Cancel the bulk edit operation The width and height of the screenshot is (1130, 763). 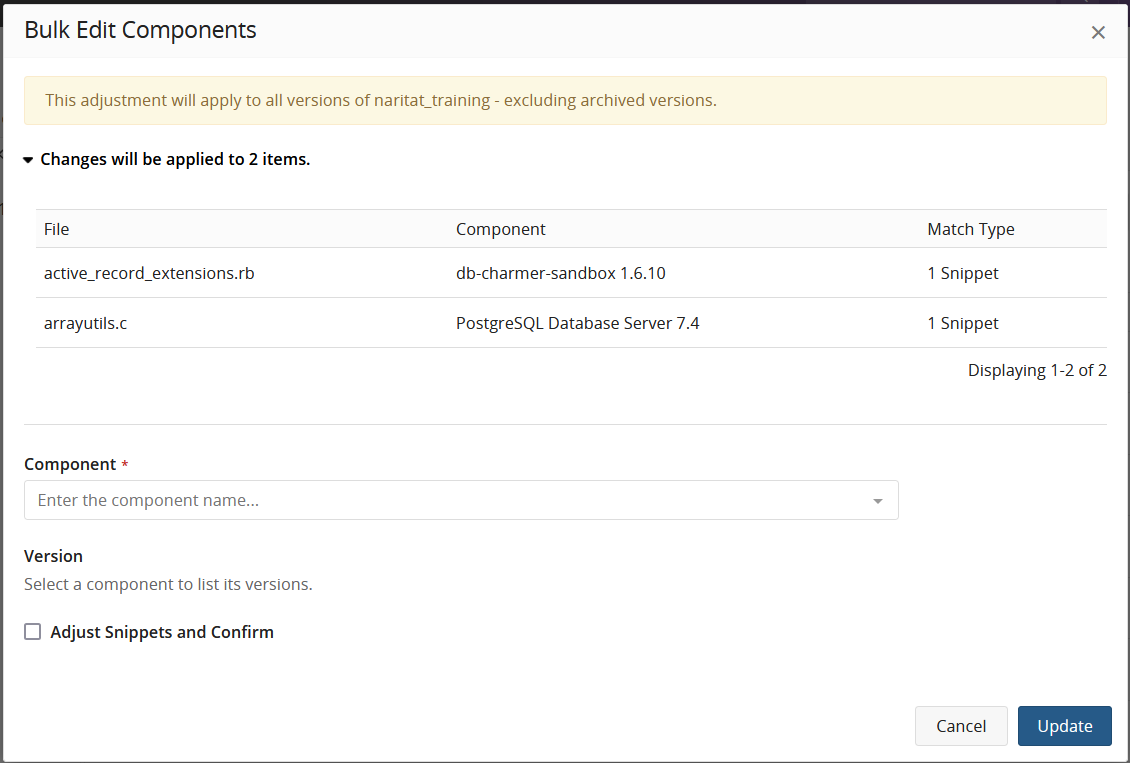(961, 725)
